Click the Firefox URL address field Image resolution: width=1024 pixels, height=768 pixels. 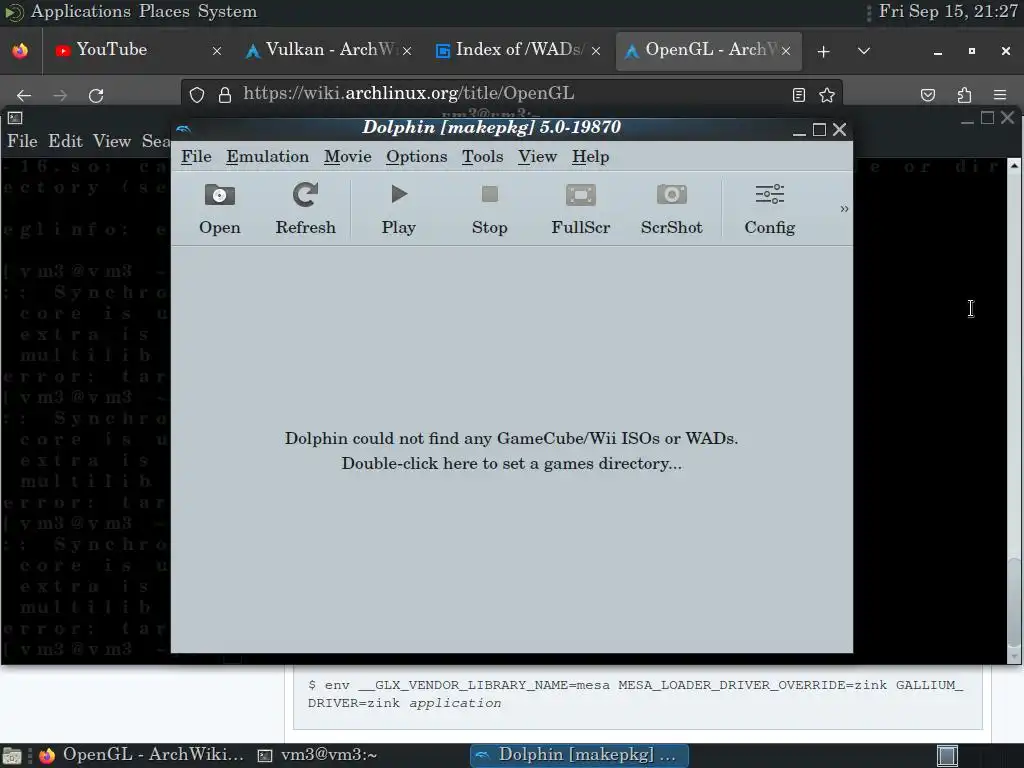click(x=512, y=93)
